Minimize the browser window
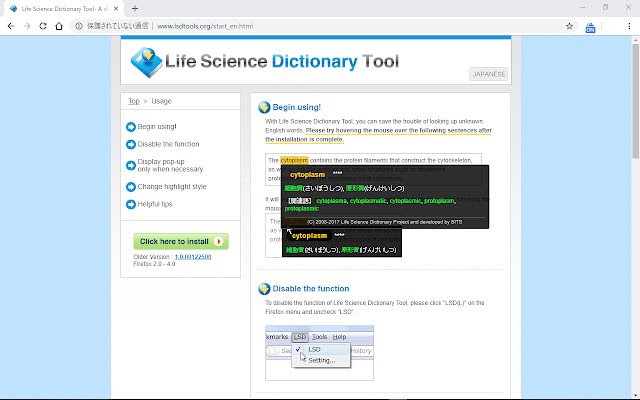640x400 pixels. pos(582,7)
